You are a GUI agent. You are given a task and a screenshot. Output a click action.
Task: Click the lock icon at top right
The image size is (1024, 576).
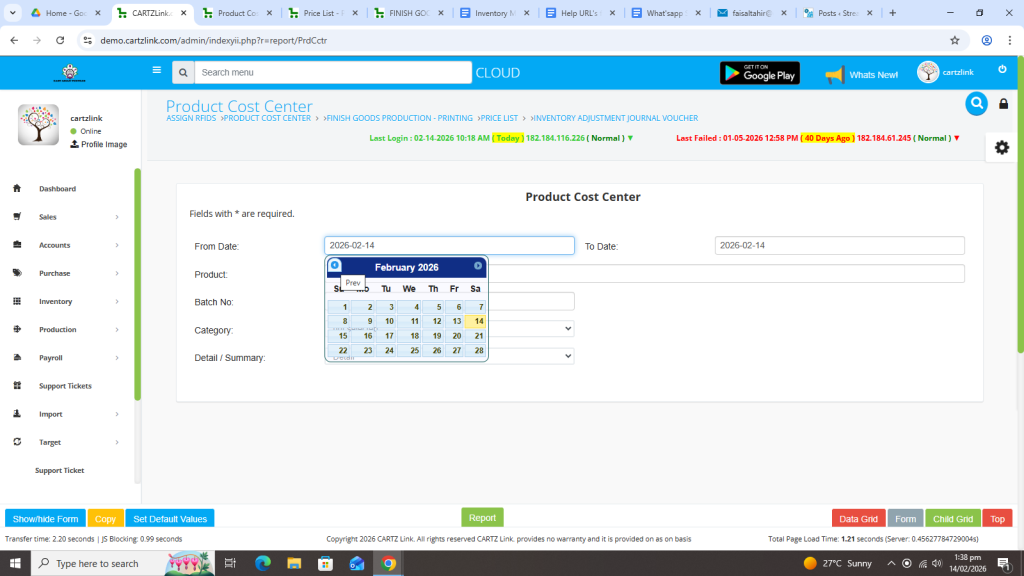click(x=1004, y=104)
